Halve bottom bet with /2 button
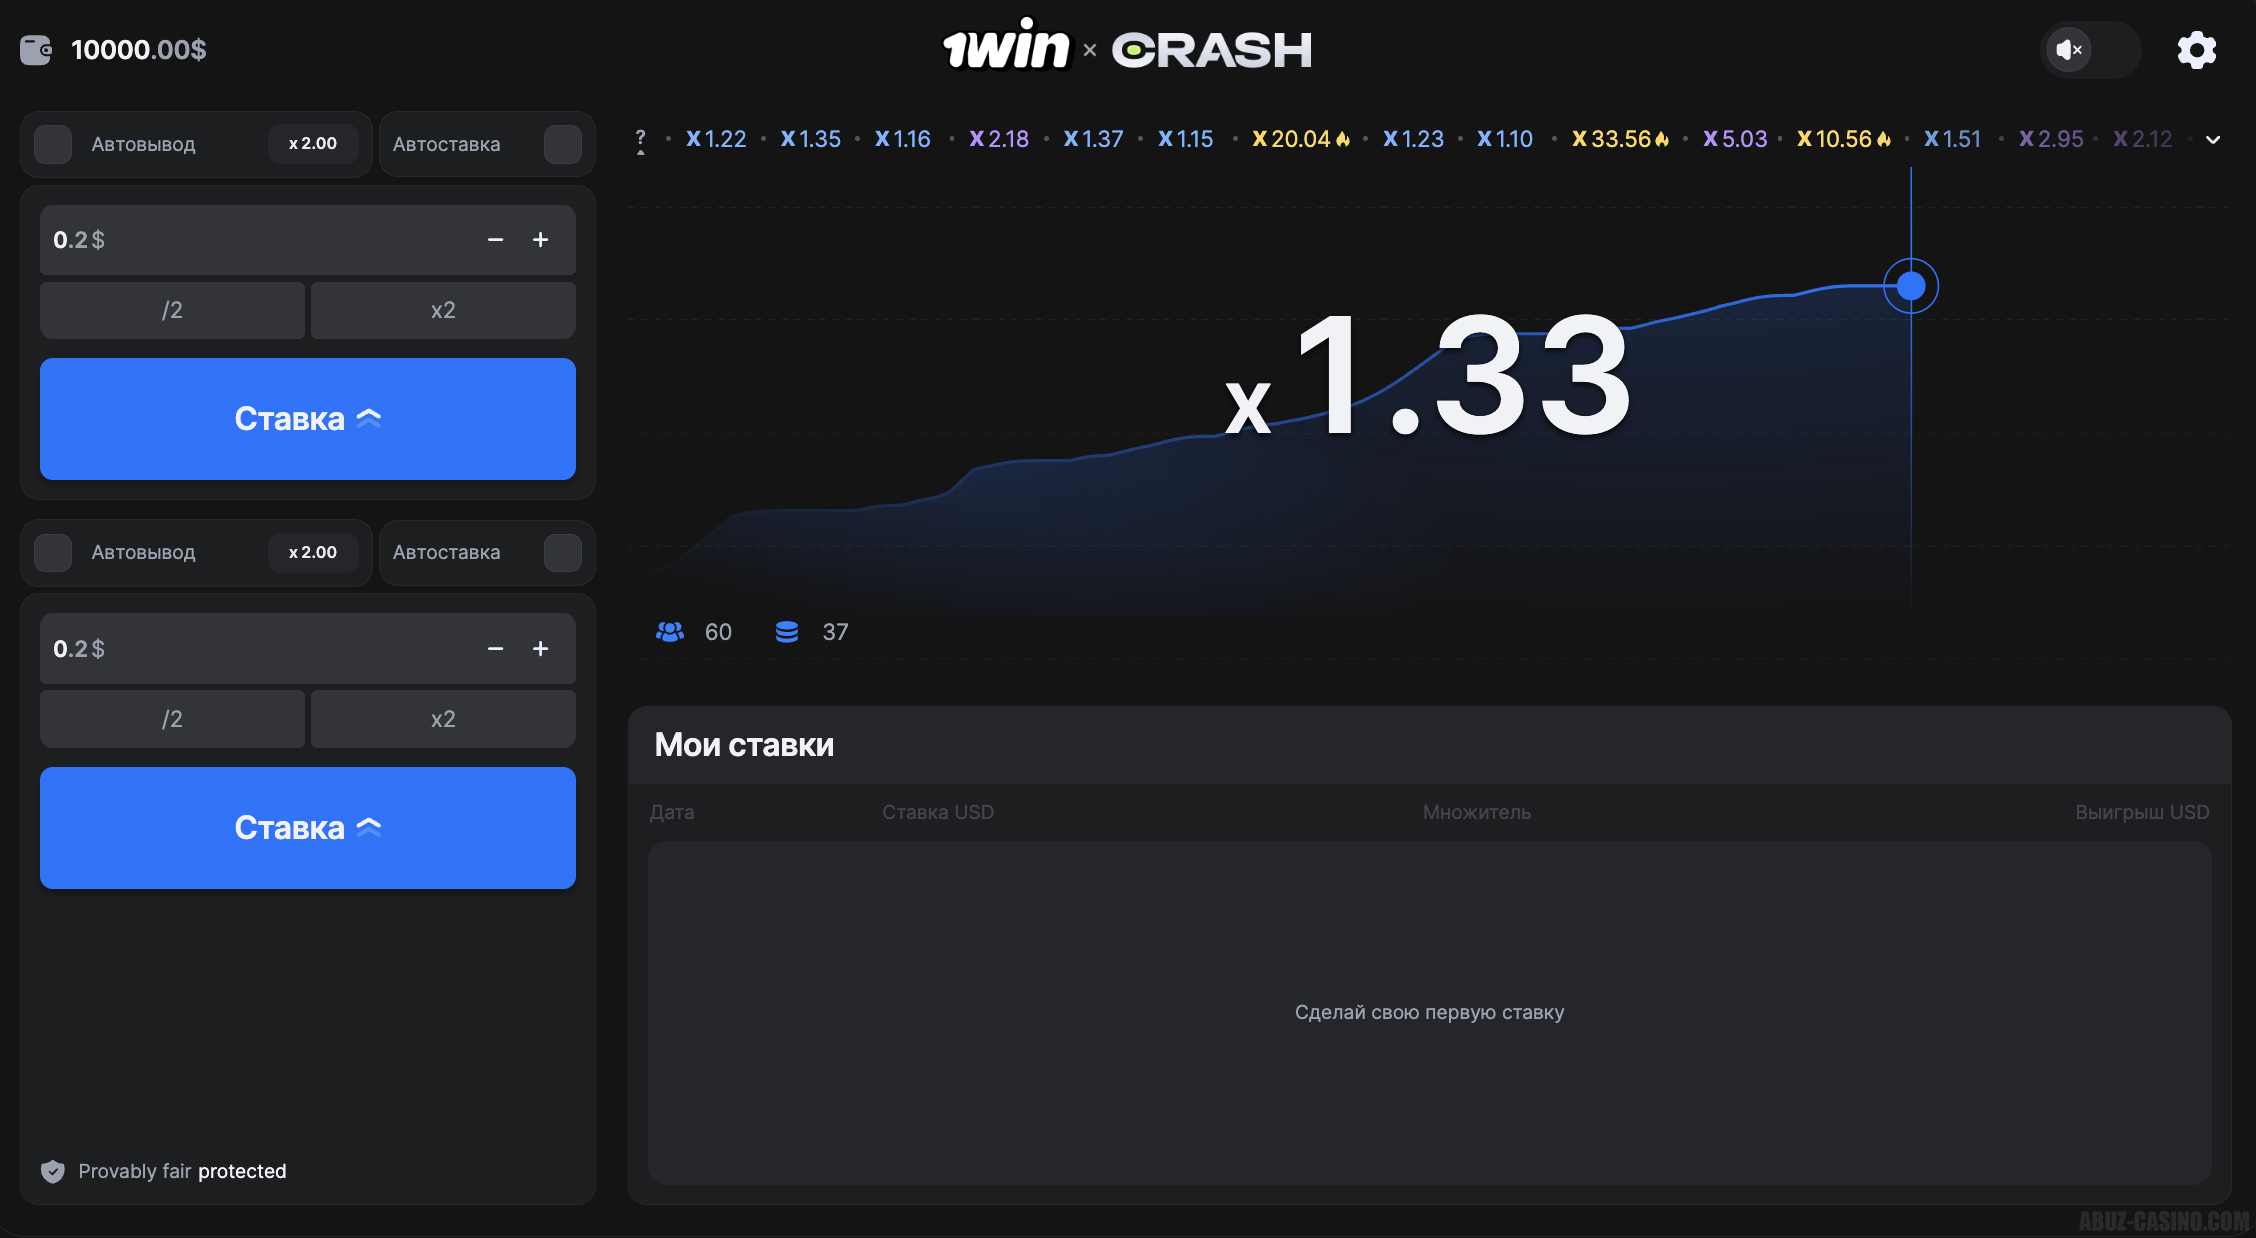 click(172, 719)
